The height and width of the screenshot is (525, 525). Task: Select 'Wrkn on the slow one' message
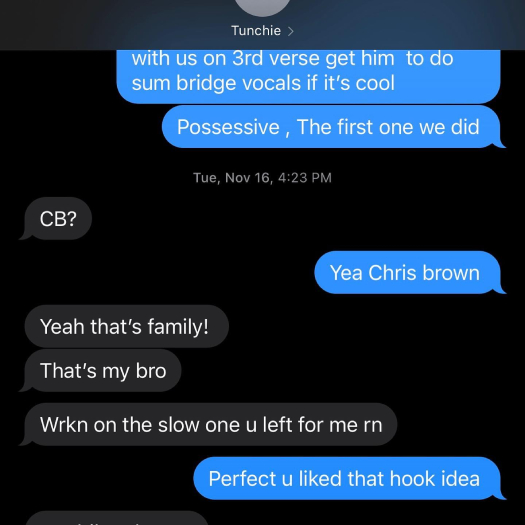tap(210, 424)
